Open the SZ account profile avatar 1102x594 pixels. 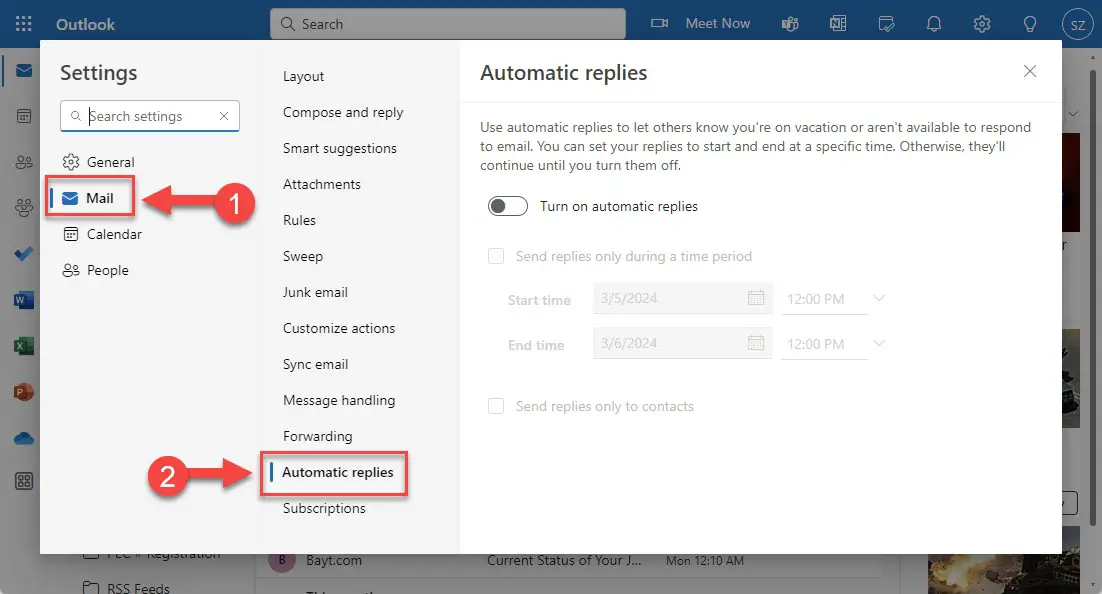1077,25
